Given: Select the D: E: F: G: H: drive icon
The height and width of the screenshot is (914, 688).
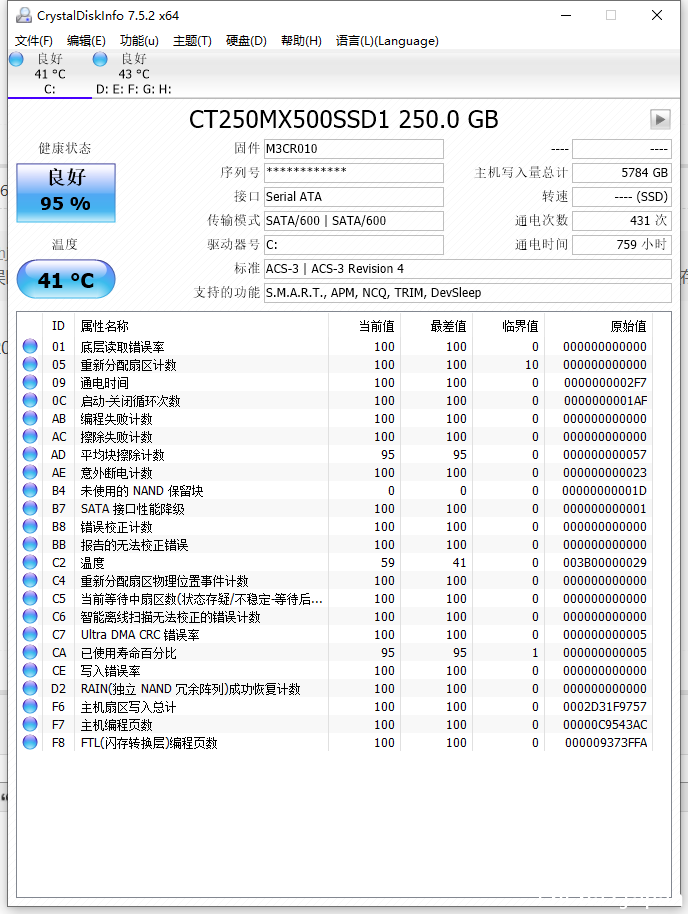Looking at the screenshot, I should pyautogui.click(x=100, y=59).
